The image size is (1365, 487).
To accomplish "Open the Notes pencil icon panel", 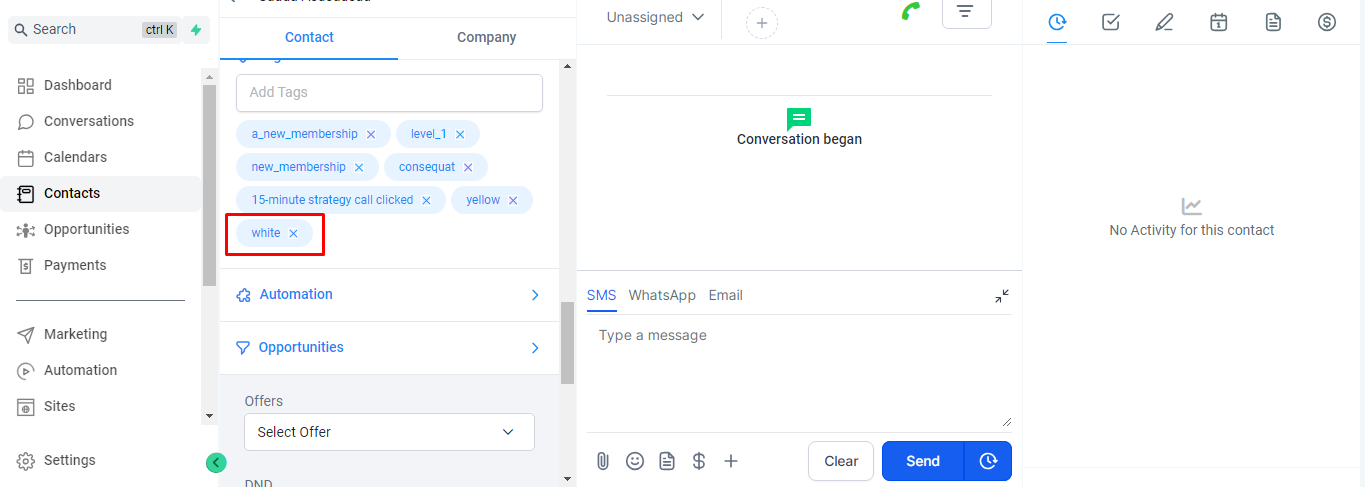I will [1164, 22].
